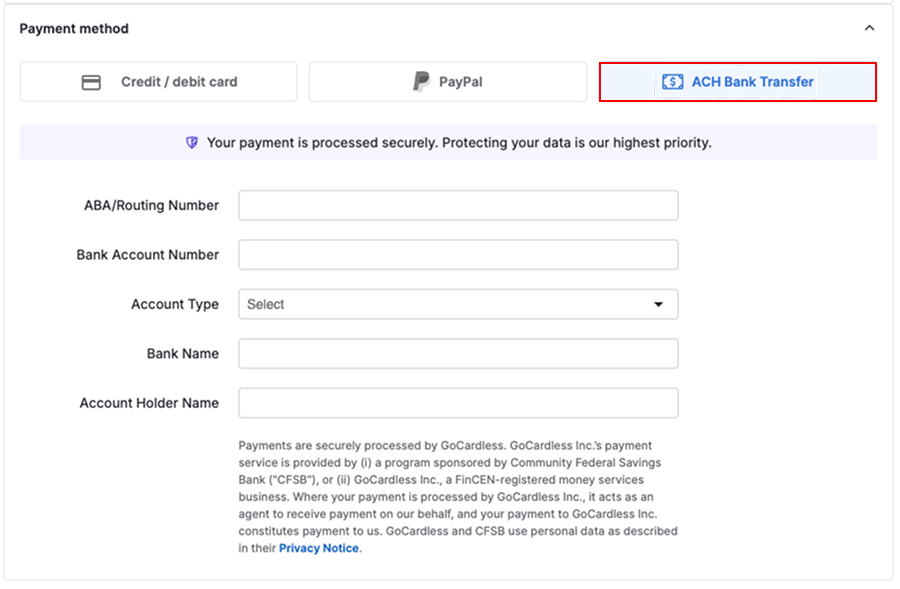Screen dimensions: 900x589
Task: Click the Payment method heading
Action: pos(74,29)
